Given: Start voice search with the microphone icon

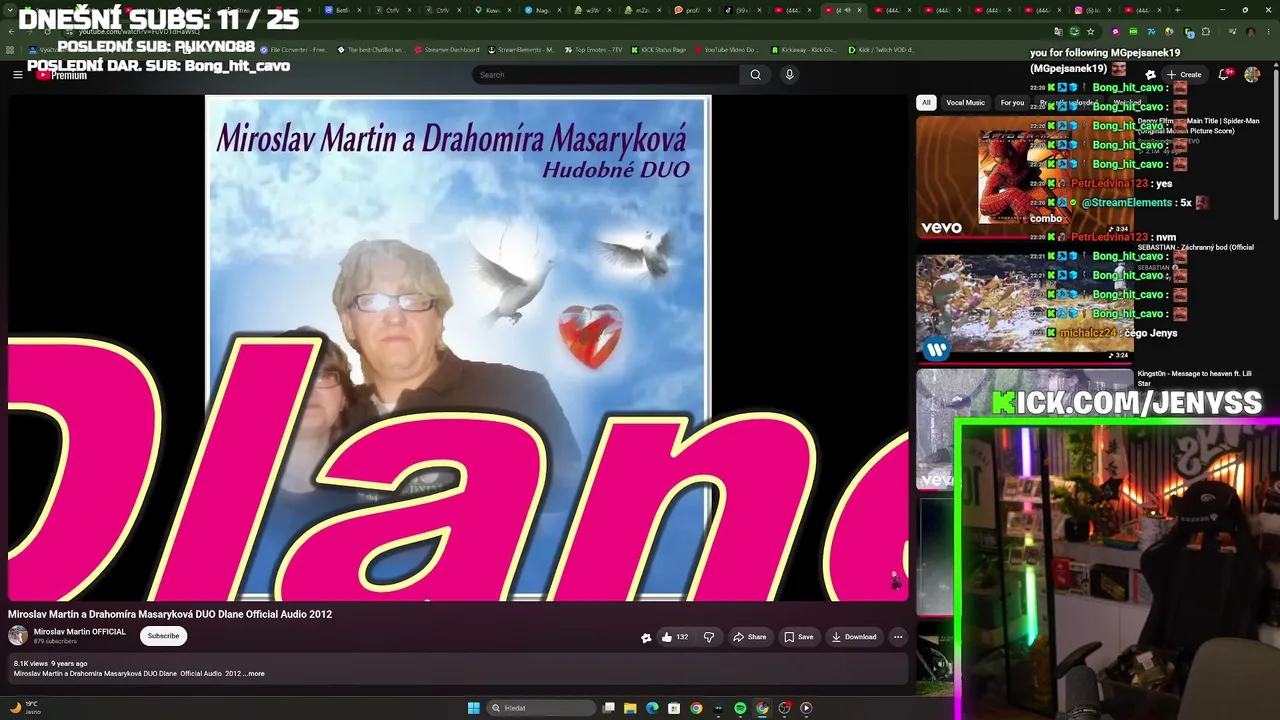Looking at the screenshot, I should [x=789, y=75].
